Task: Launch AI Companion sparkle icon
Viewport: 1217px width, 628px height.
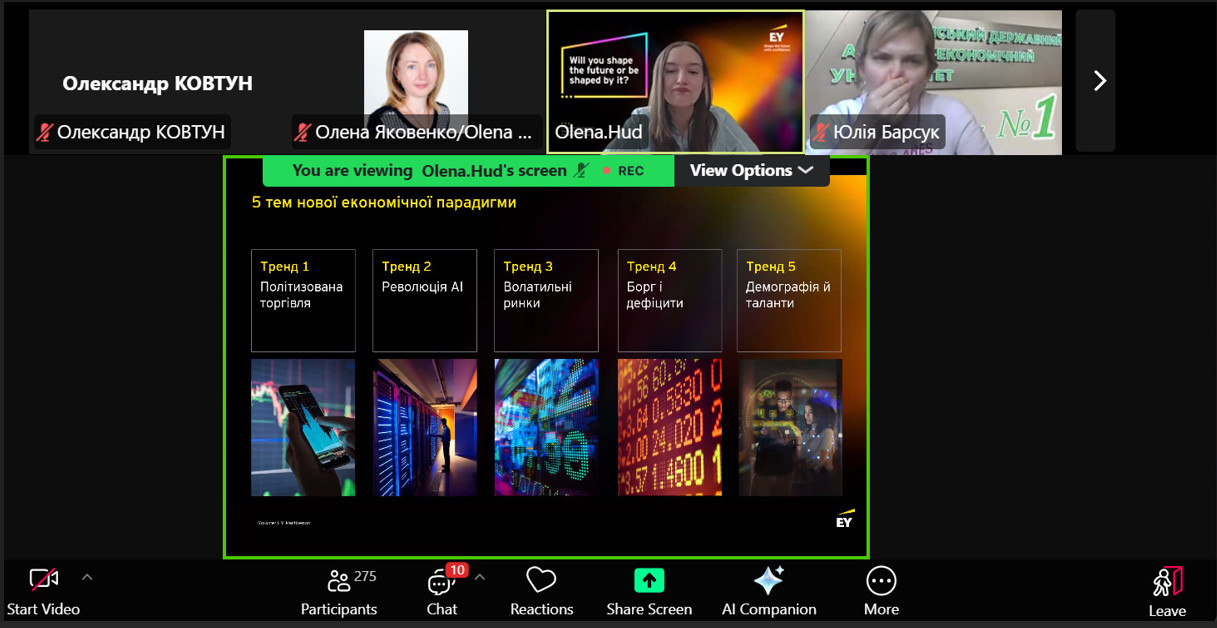Action: click(x=768, y=581)
